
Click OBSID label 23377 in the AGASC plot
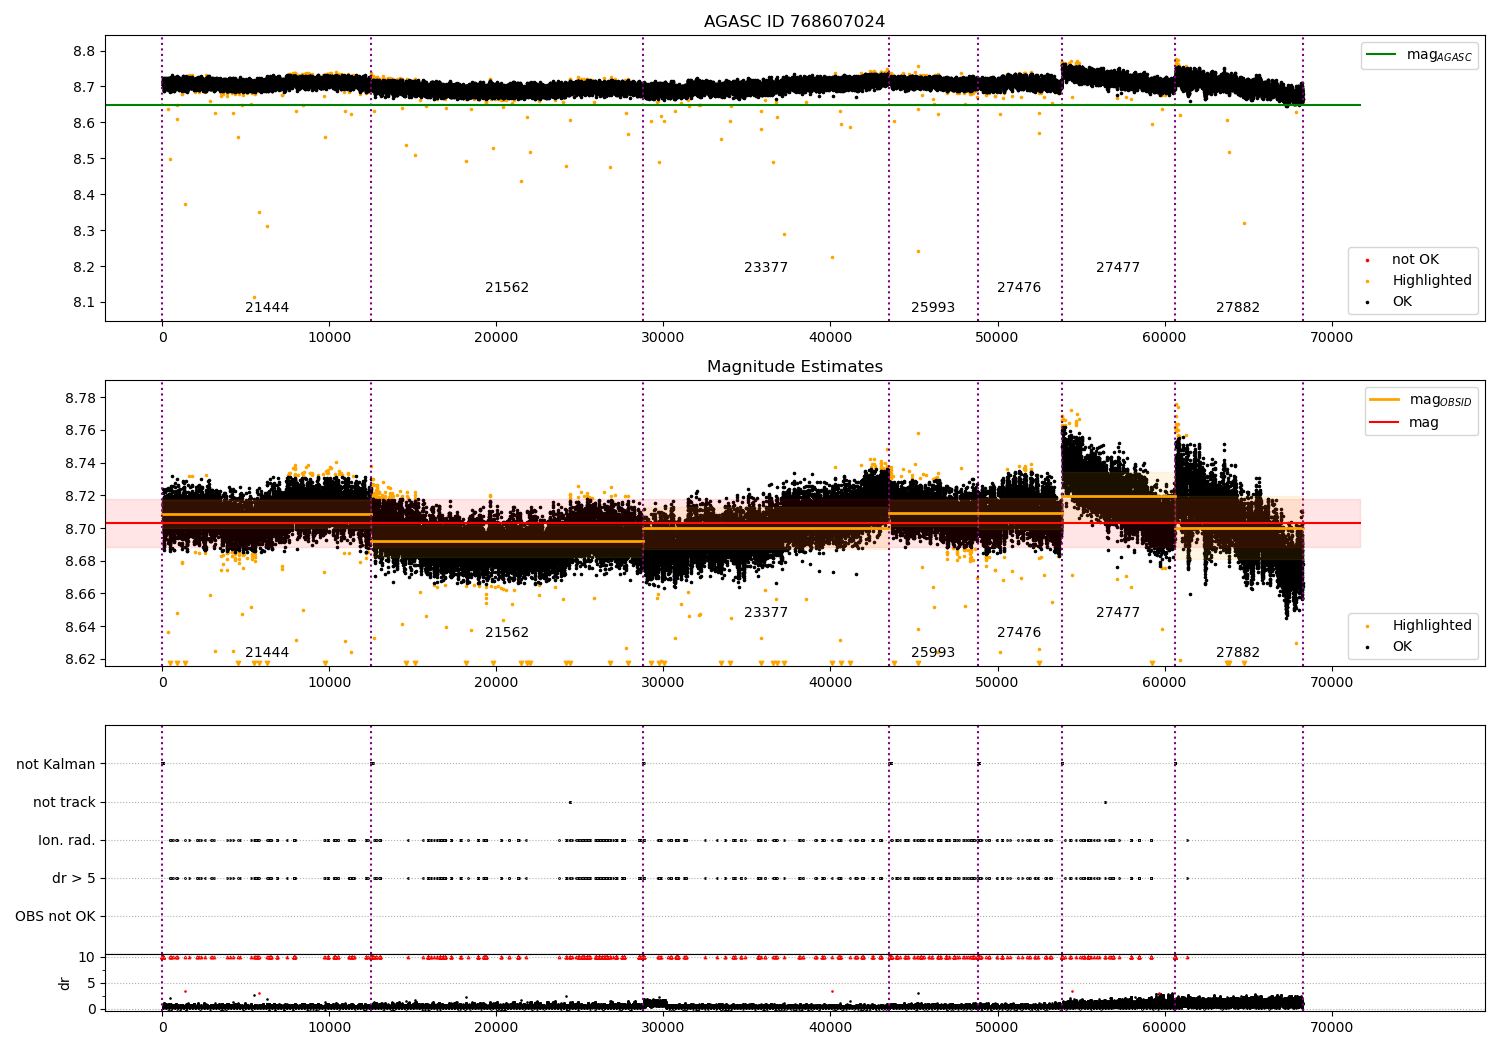[x=766, y=268]
